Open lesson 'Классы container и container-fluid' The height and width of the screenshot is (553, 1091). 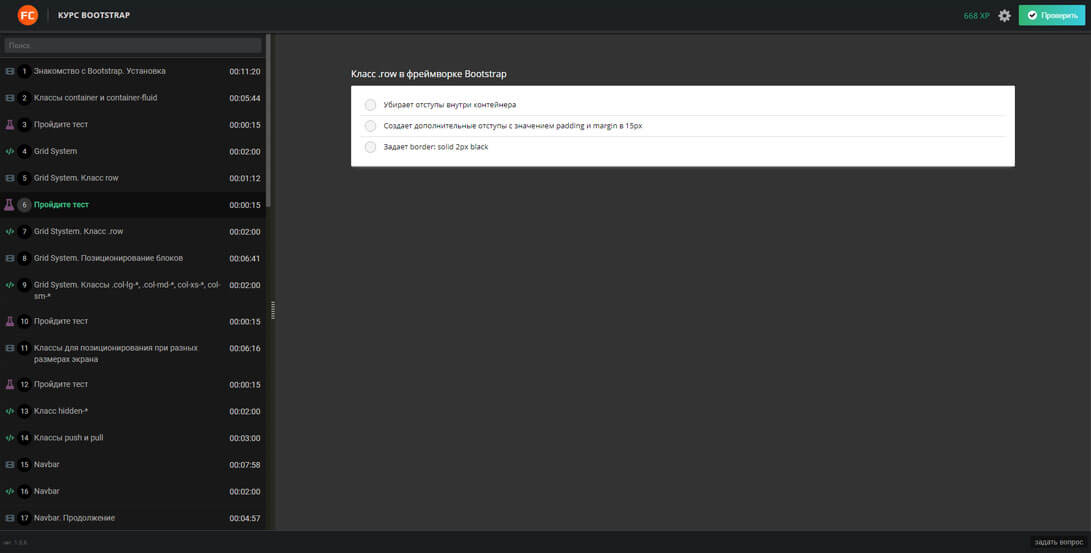tap(95, 98)
